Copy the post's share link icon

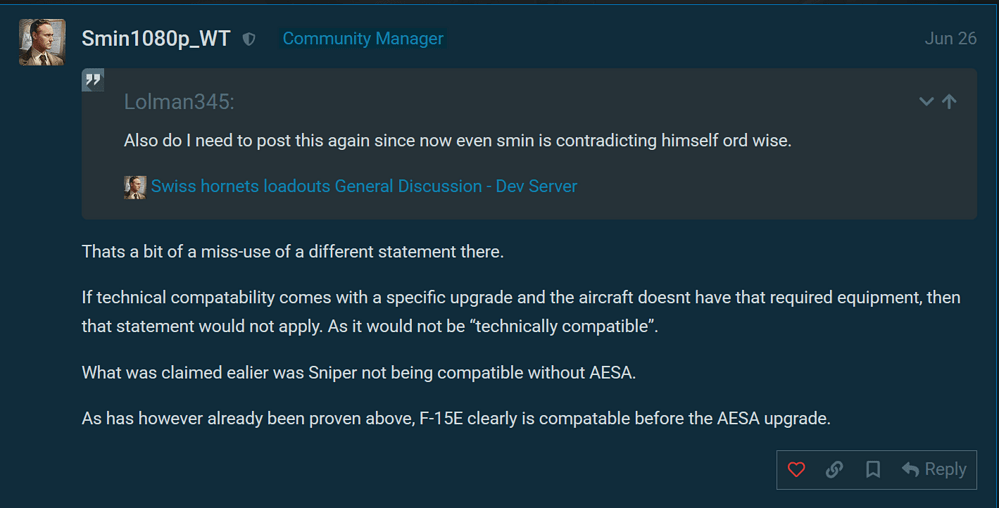pos(834,469)
